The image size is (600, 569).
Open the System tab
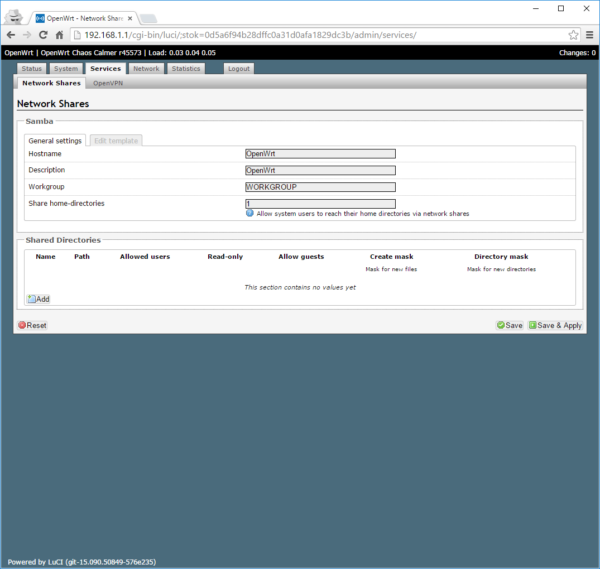(x=66, y=69)
